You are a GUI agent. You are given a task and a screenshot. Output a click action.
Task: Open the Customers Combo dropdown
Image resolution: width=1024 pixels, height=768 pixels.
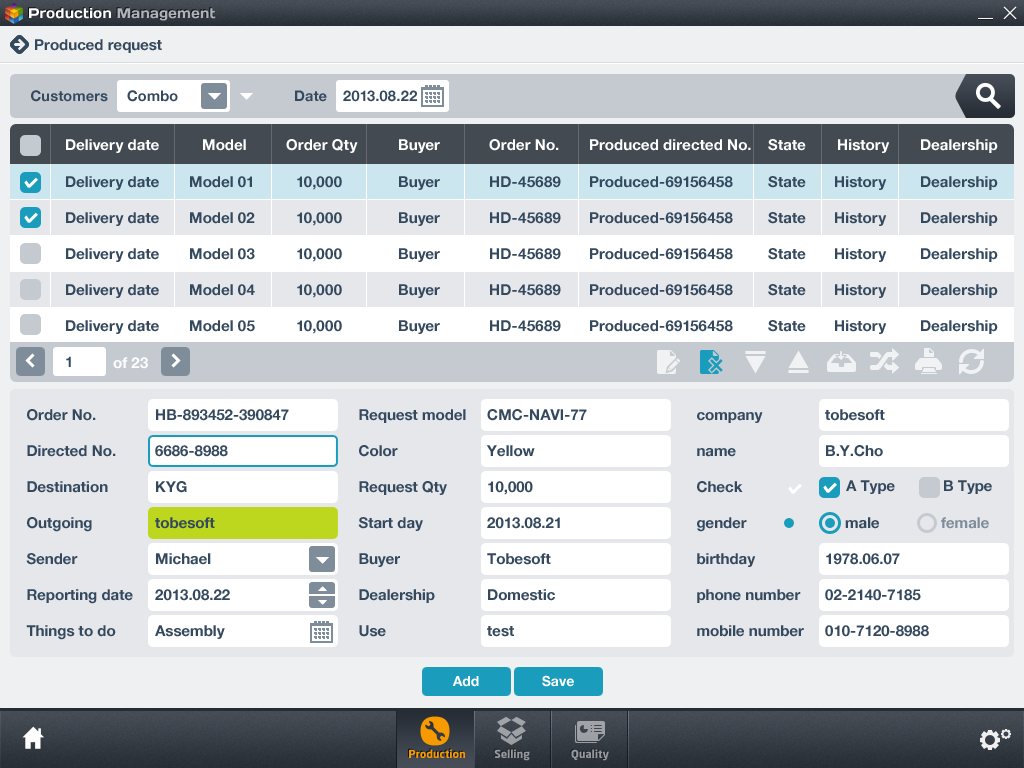(x=213, y=96)
